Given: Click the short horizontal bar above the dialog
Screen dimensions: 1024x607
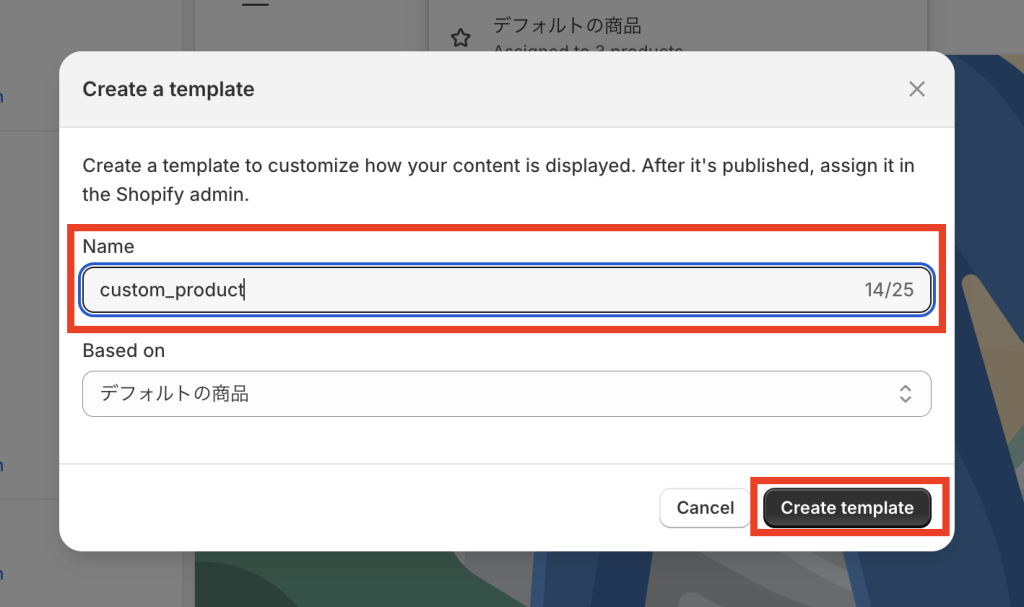Looking at the screenshot, I should tap(256, 5).
